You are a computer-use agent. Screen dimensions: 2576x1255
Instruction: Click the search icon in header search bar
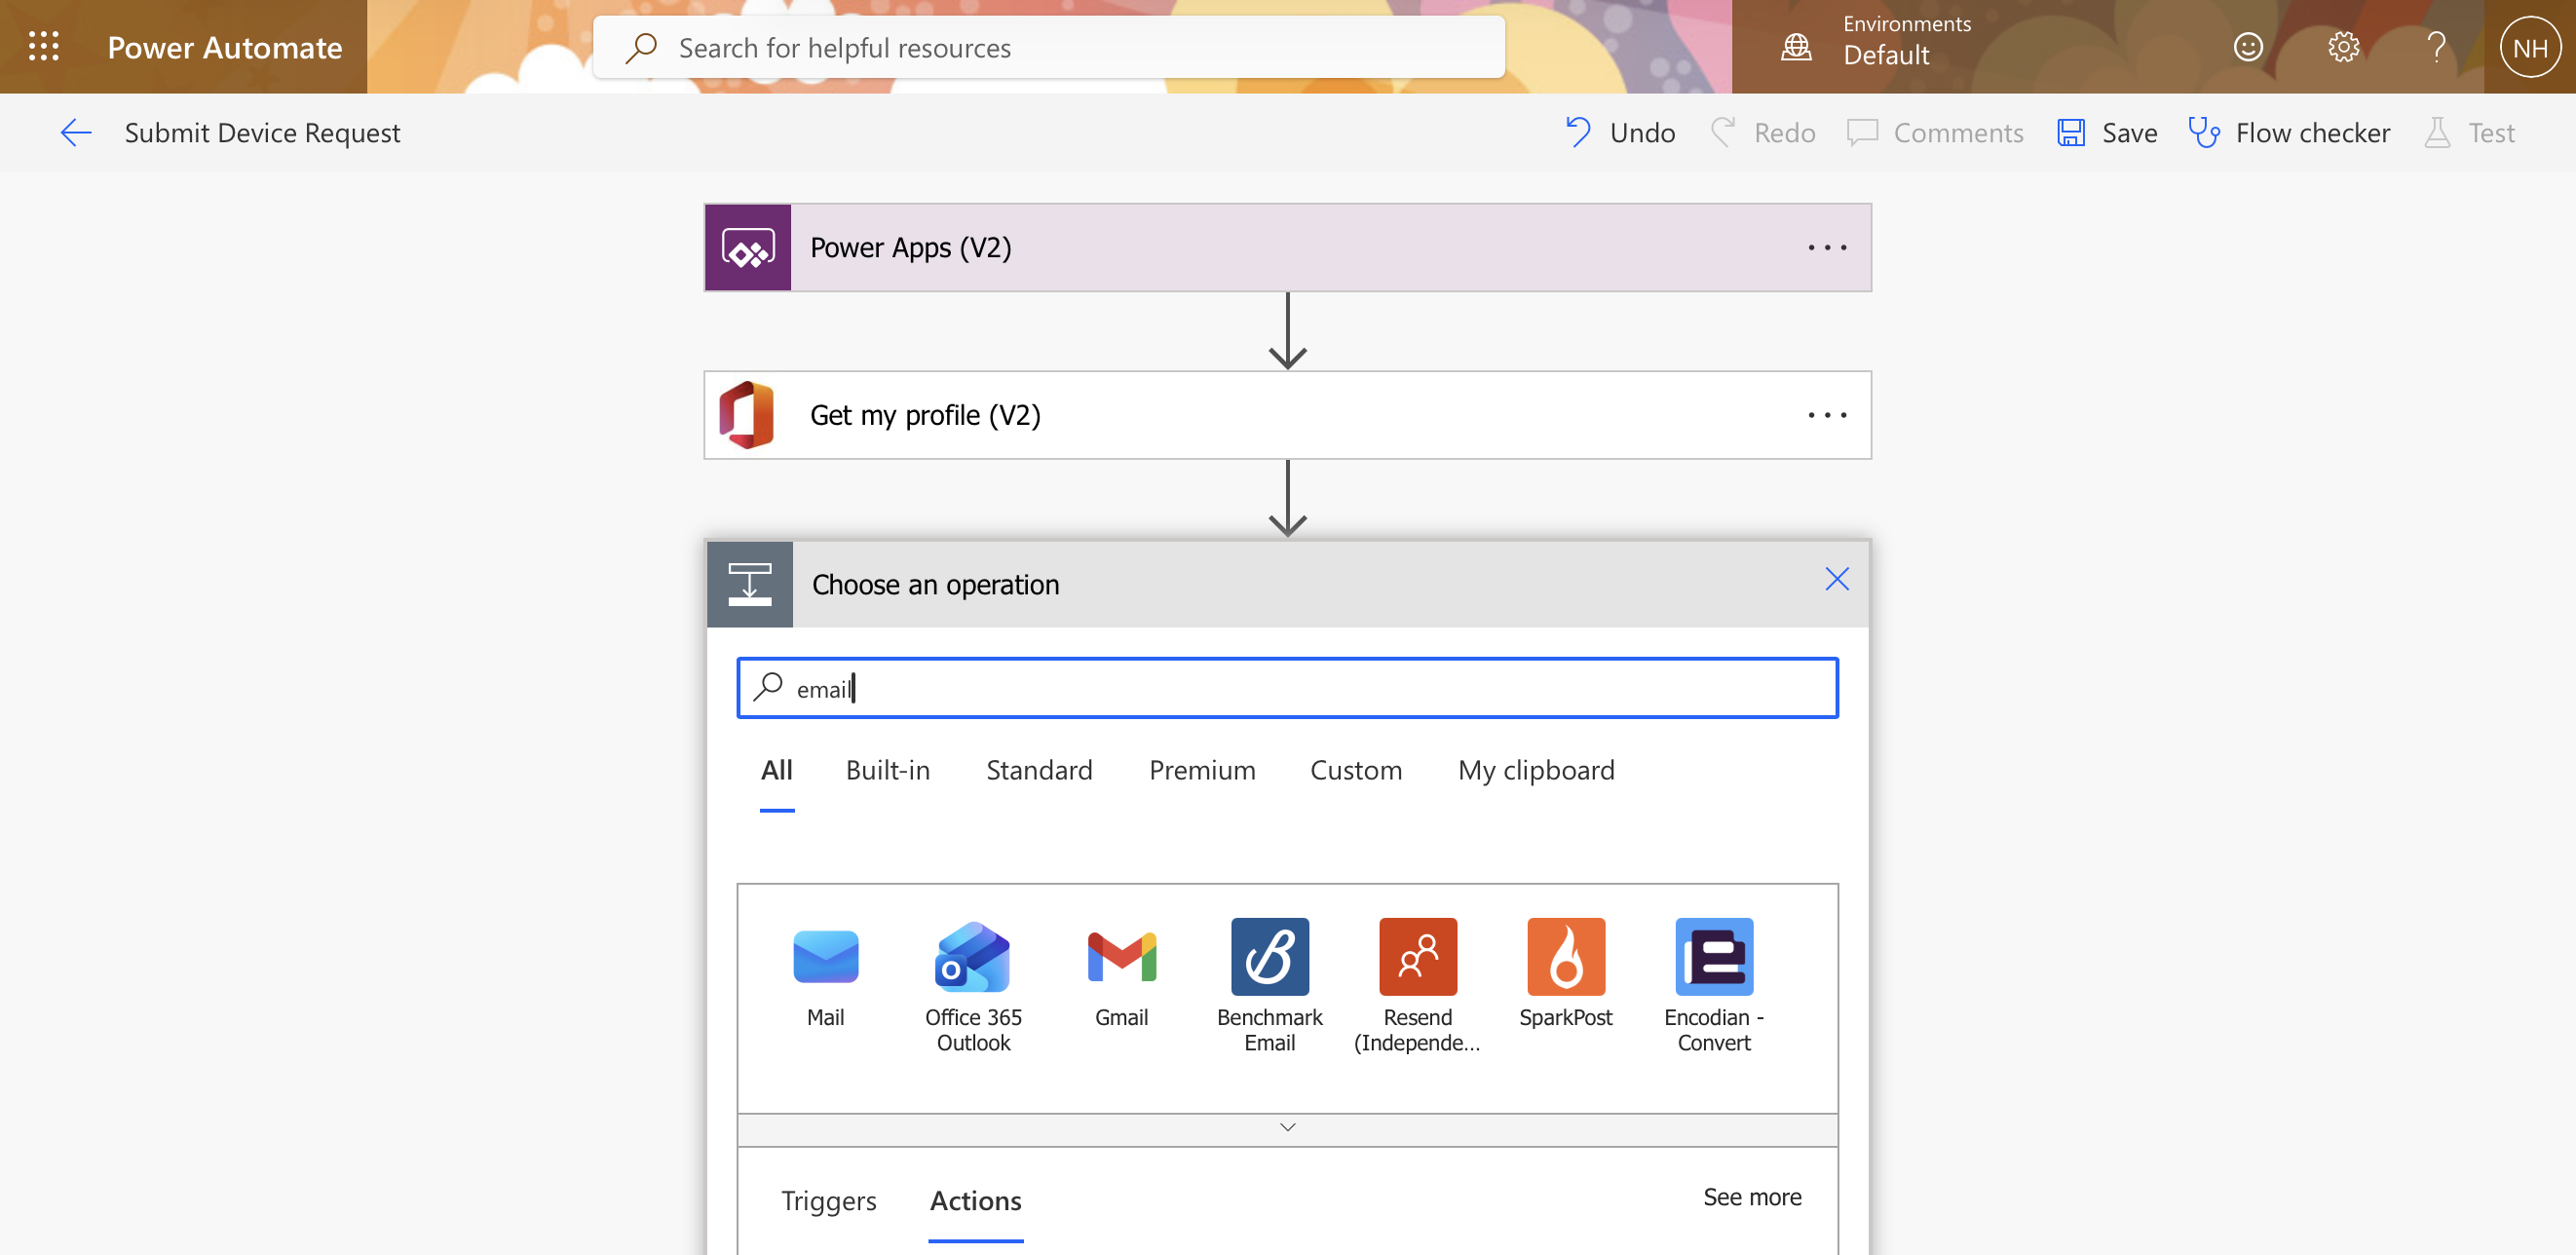click(641, 47)
